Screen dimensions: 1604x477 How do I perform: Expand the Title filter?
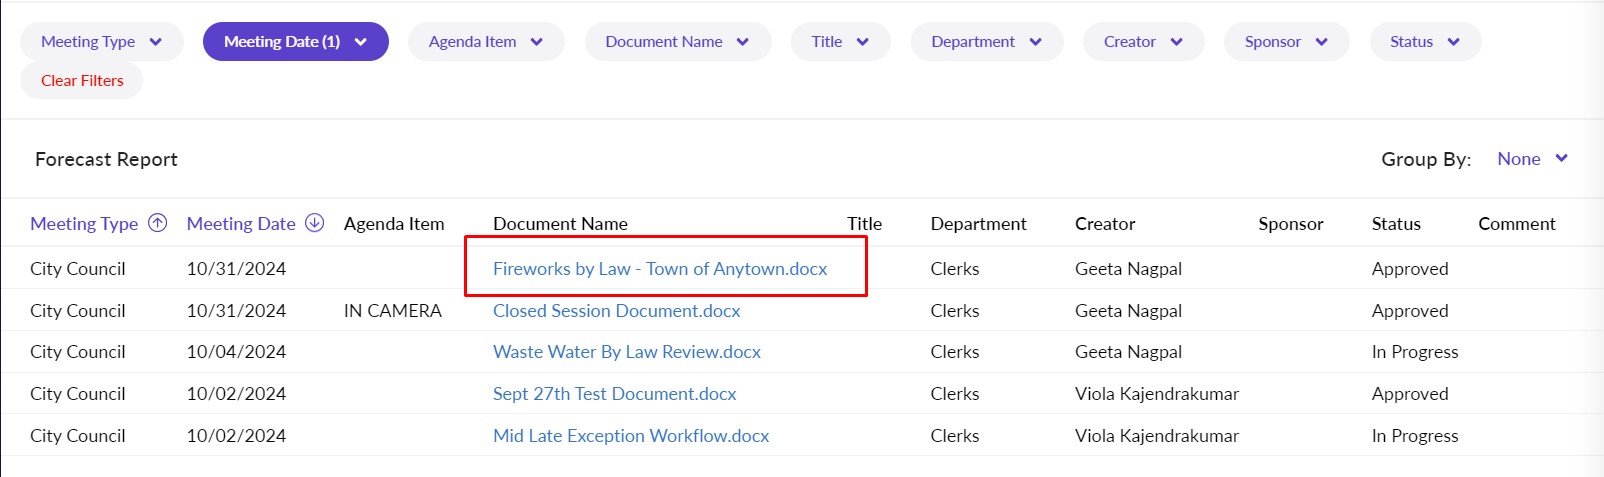click(x=840, y=42)
